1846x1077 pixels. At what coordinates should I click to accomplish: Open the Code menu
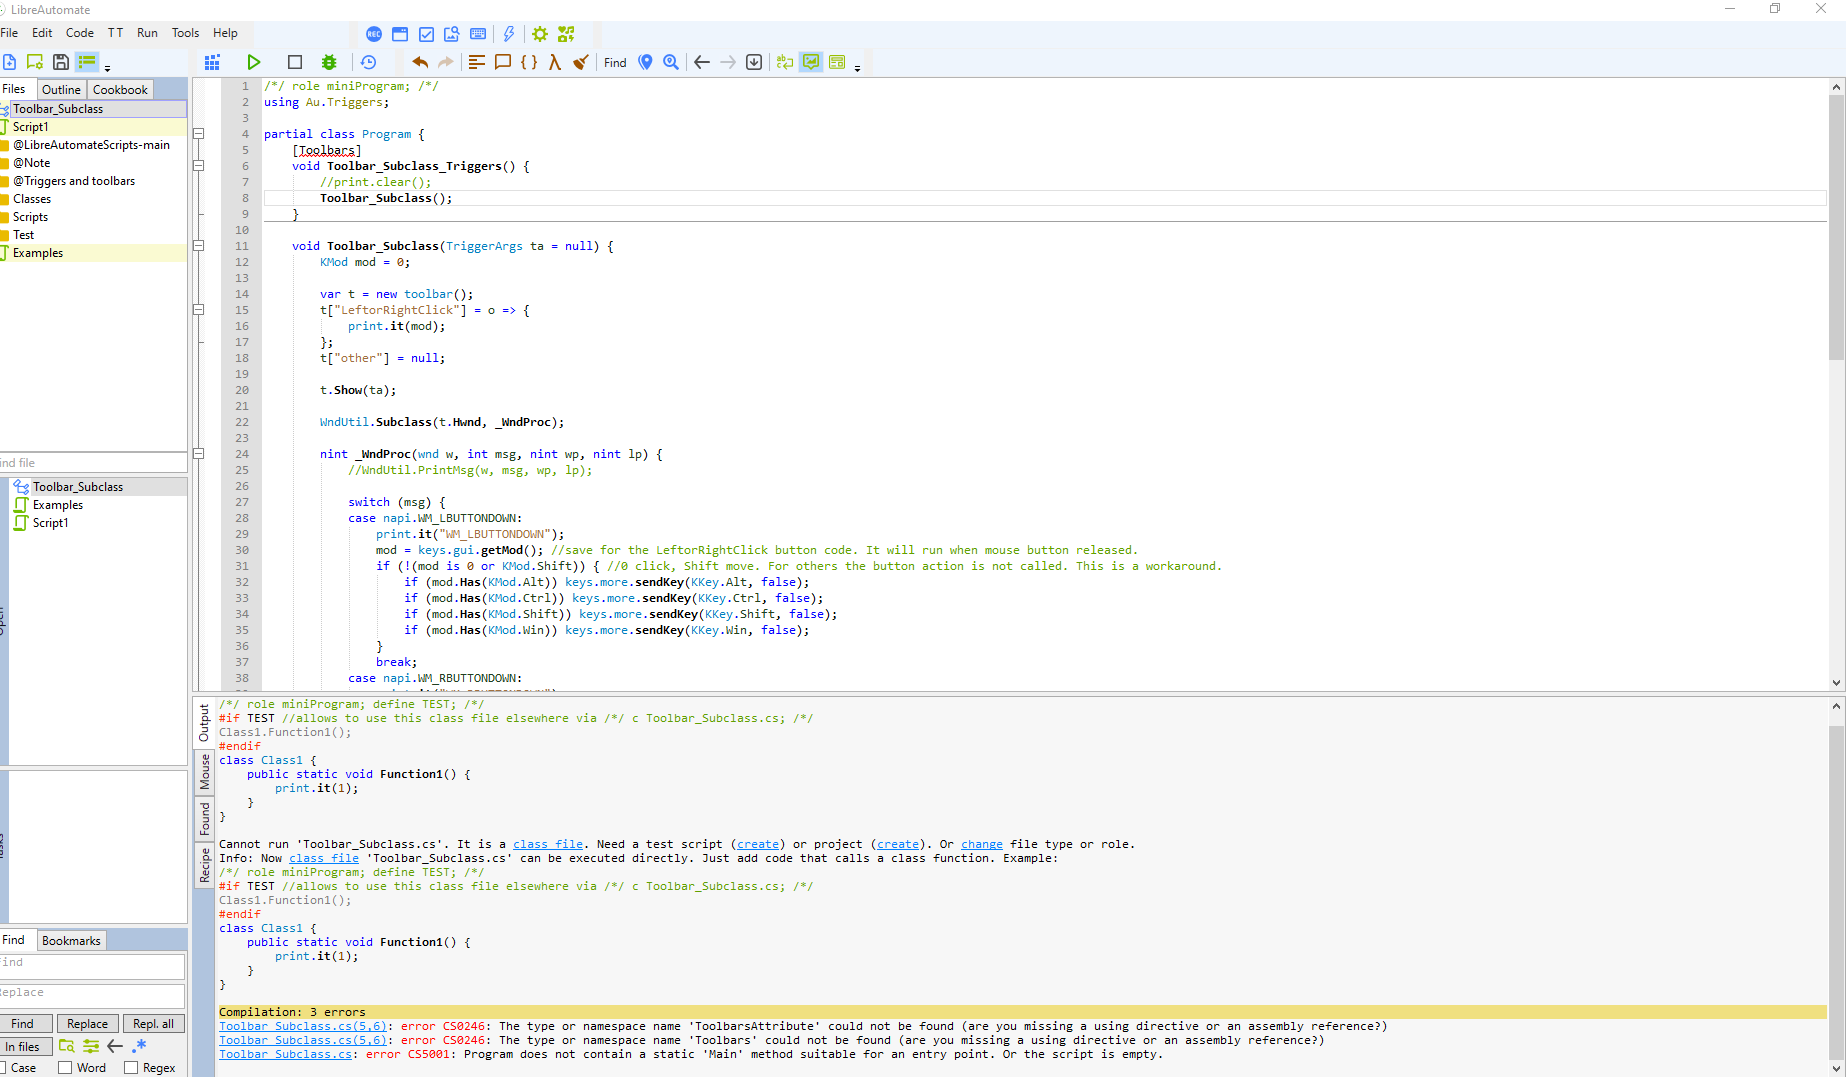click(80, 33)
